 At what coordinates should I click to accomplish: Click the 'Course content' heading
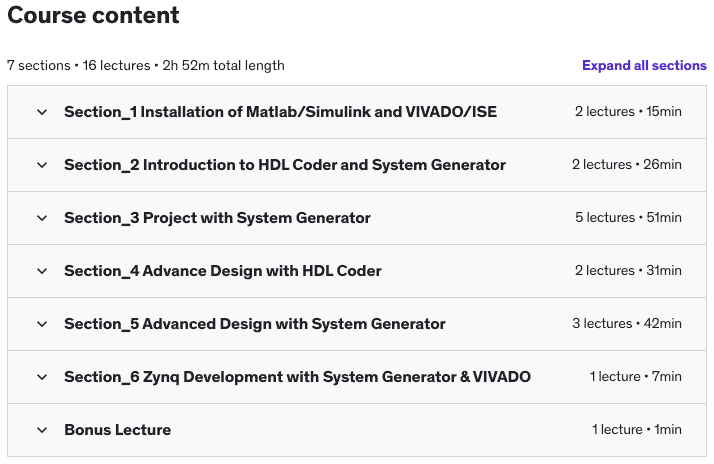[93, 15]
